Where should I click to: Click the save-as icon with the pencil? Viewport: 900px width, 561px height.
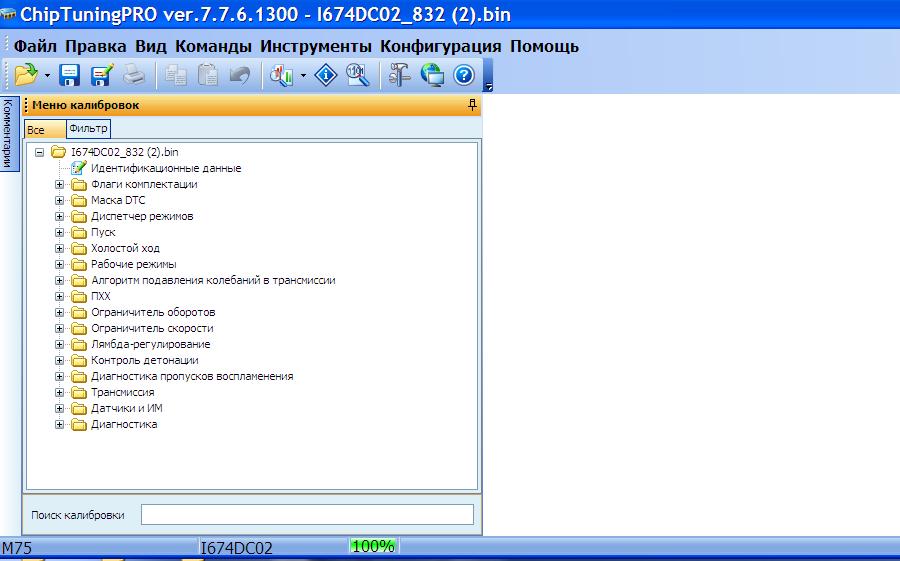pyautogui.click(x=102, y=75)
